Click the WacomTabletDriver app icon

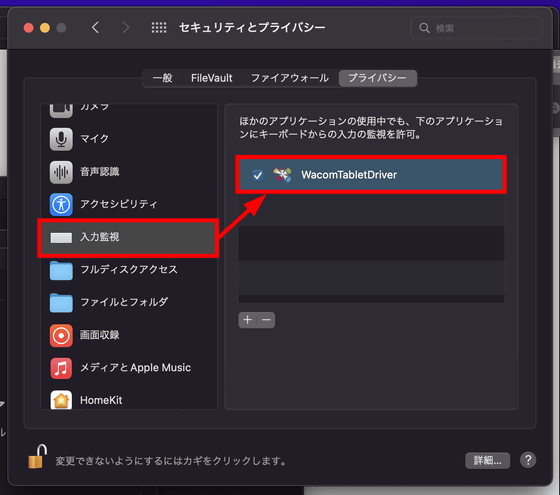pyautogui.click(x=282, y=175)
